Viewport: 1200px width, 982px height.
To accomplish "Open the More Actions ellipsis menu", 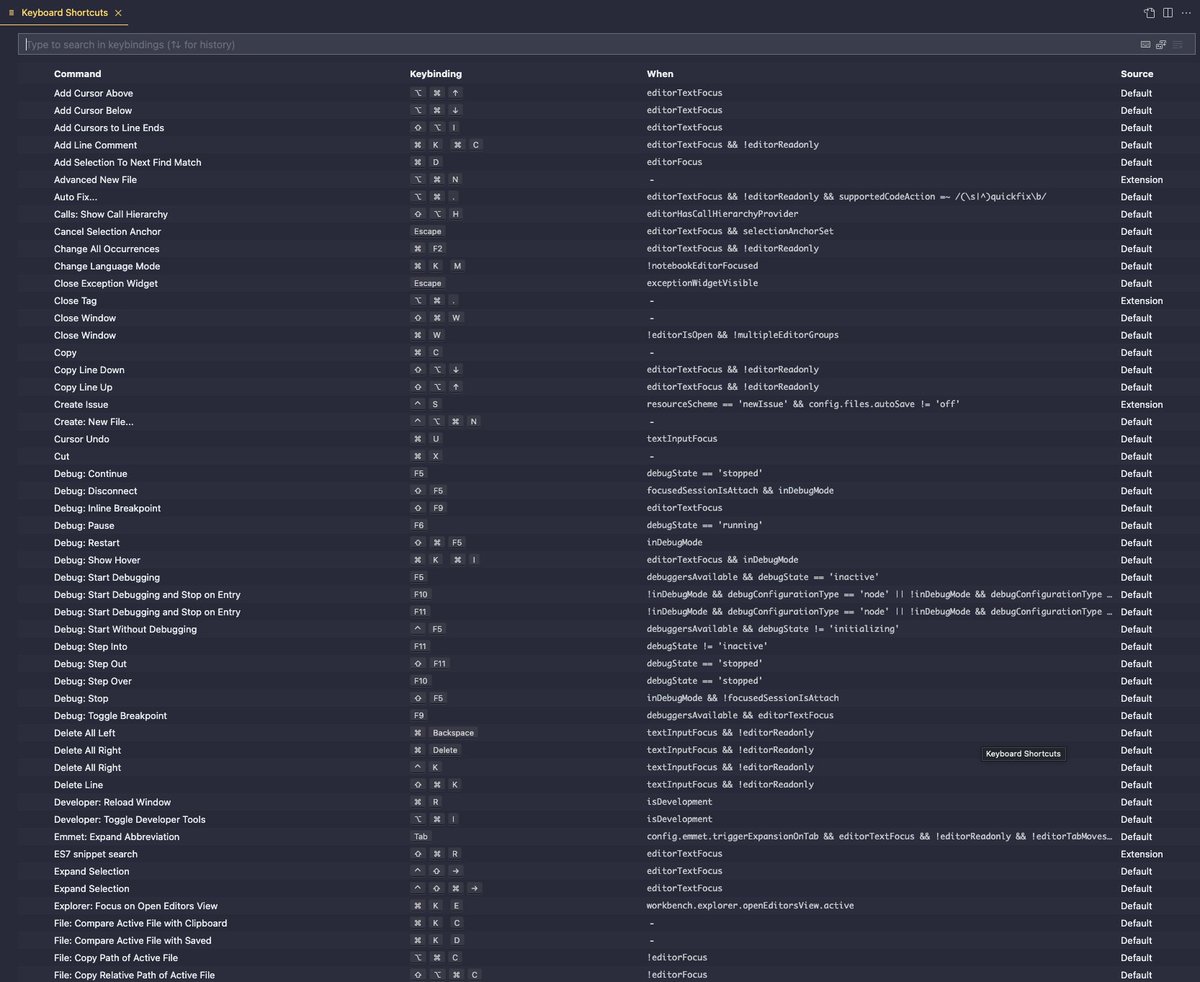I will (1186, 13).
